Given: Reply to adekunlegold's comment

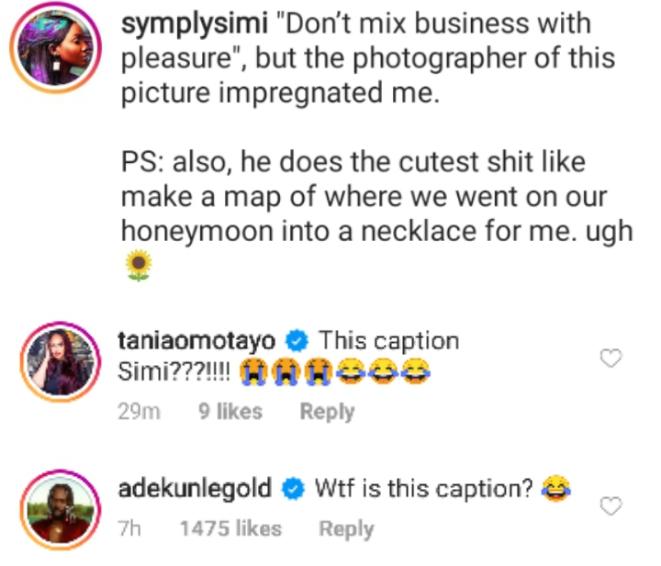Looking at the screenshot, I should pos(346,529).
